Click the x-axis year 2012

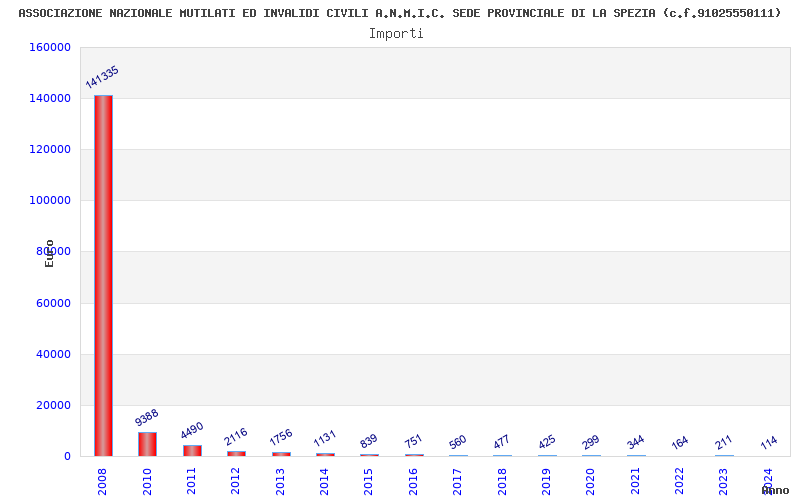point(236,482)
